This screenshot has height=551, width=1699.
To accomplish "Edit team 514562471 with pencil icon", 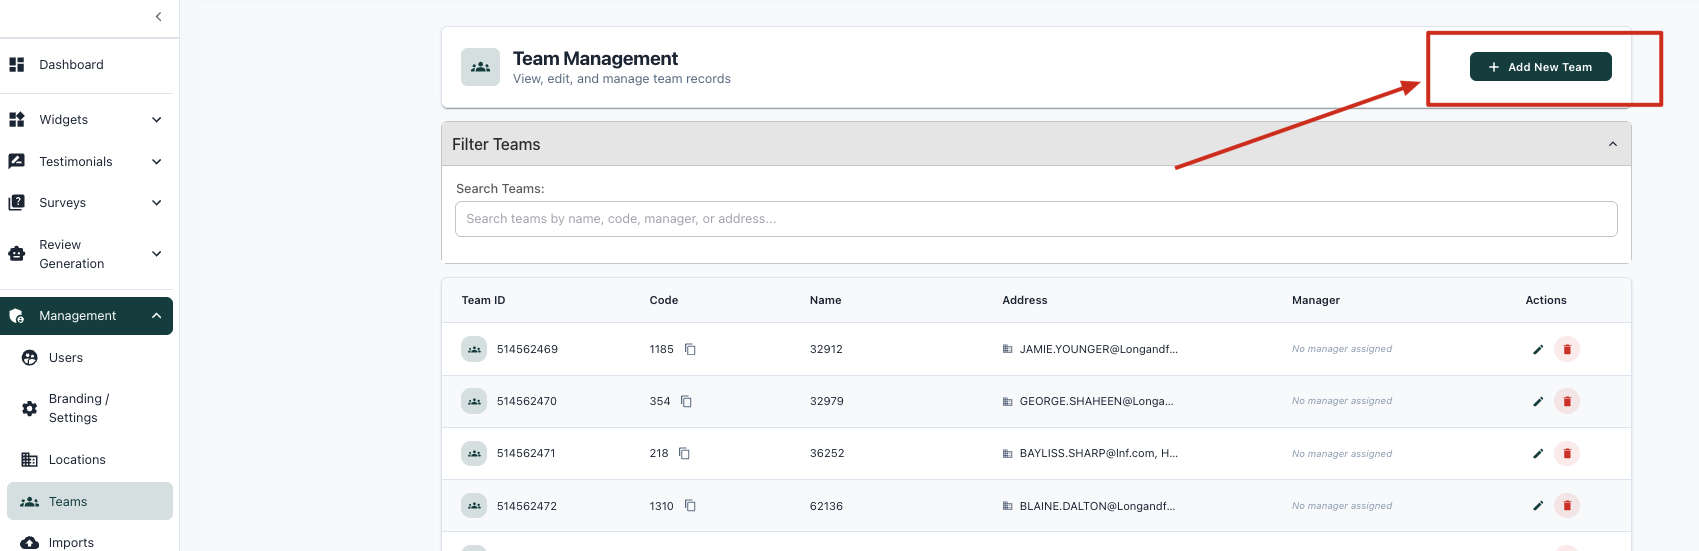I will point(1538,453).
